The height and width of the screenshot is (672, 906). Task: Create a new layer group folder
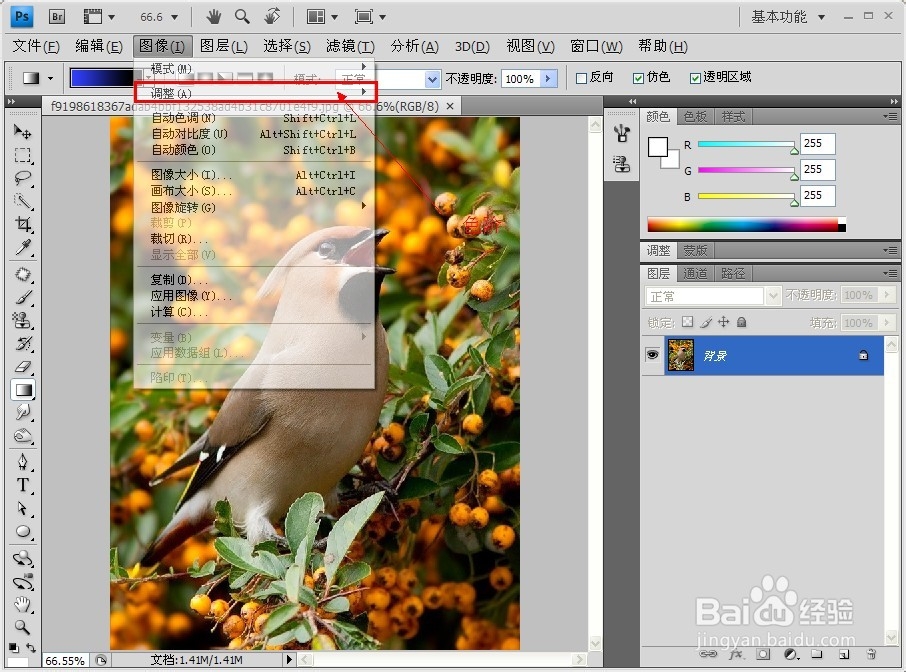pos(816,654)
